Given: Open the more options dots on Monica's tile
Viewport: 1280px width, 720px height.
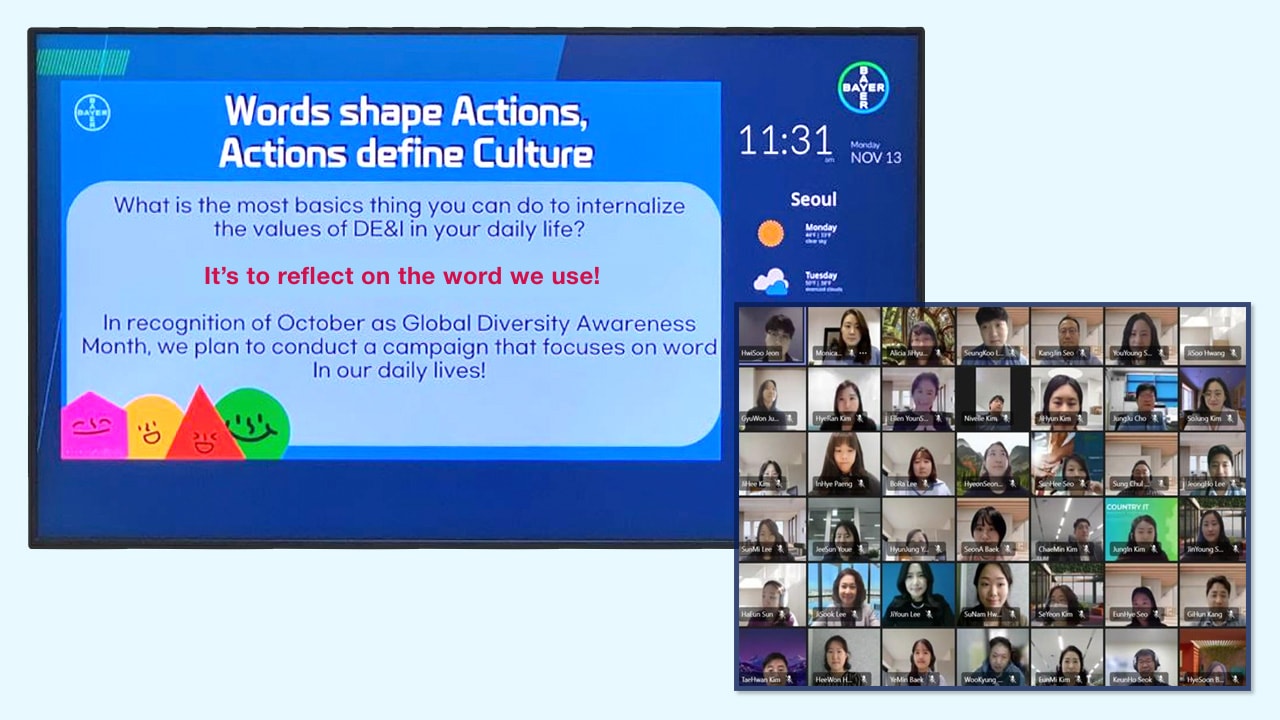Looking at the screenshot, I should click(863, 353).
